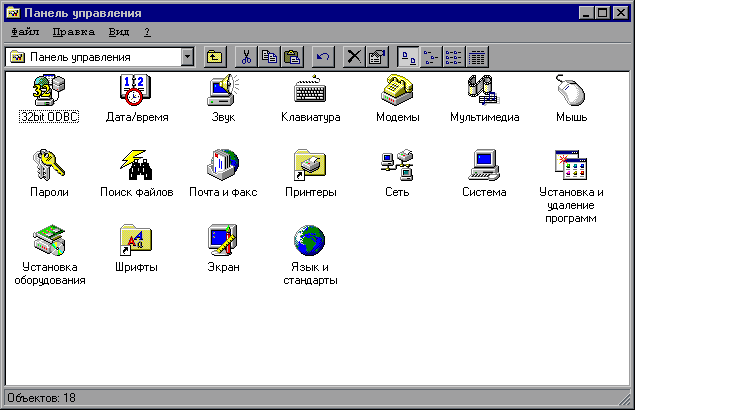Open the Файл menu
The height and width of the screenshot is (416, 731).
coord(25,32)
